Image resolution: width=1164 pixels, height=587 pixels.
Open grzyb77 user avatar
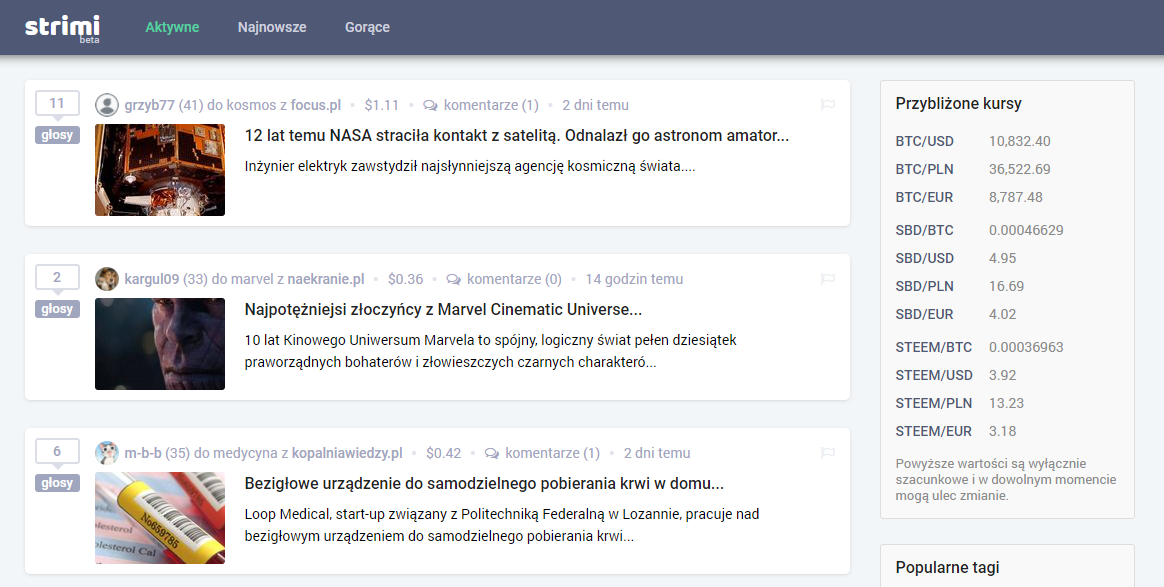pos(107,105)
